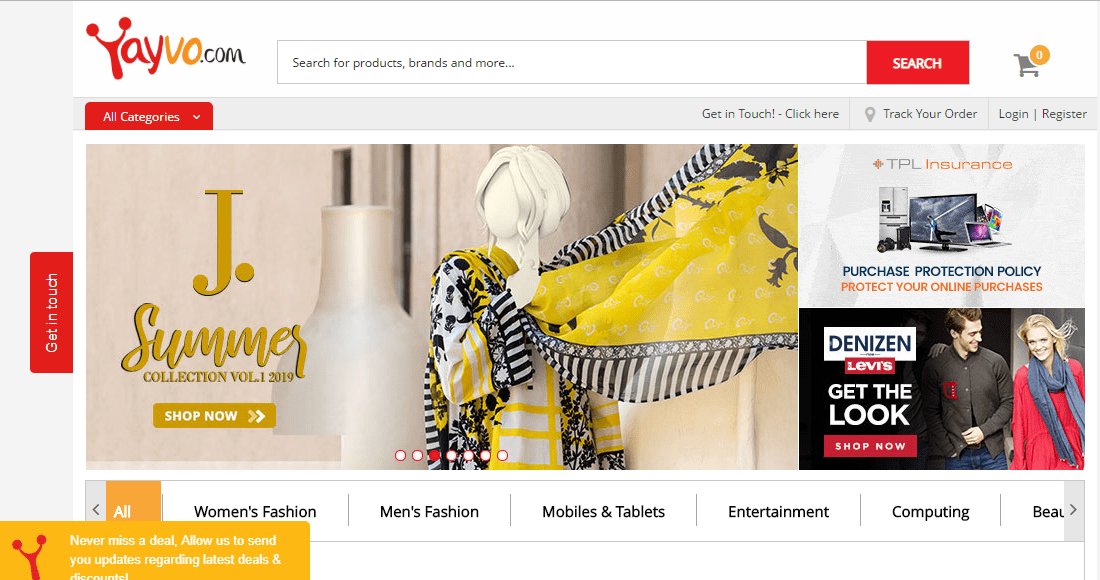Click the right arrow past the Beauty tab
This screenshot has width=1100, height=580.
point(1074,511)
